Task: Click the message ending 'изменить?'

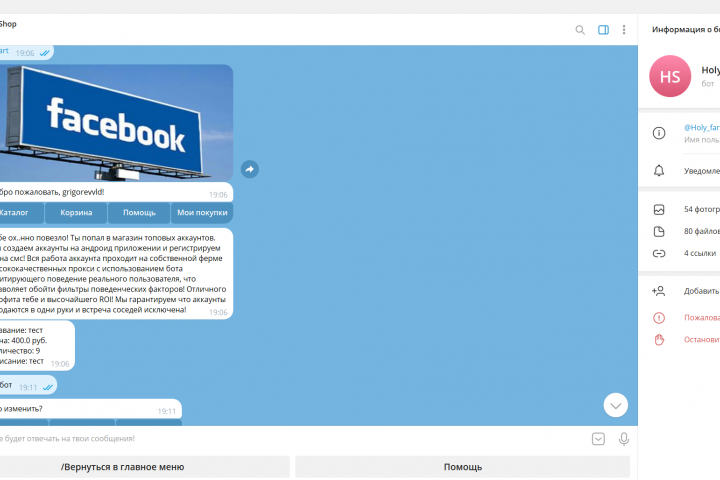Action: (90, 409)
